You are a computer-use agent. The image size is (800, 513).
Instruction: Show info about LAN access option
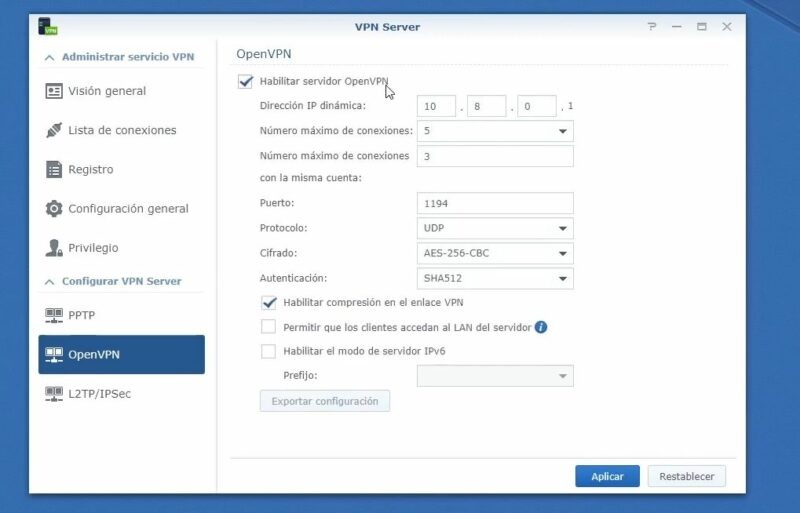coord(541,327)
